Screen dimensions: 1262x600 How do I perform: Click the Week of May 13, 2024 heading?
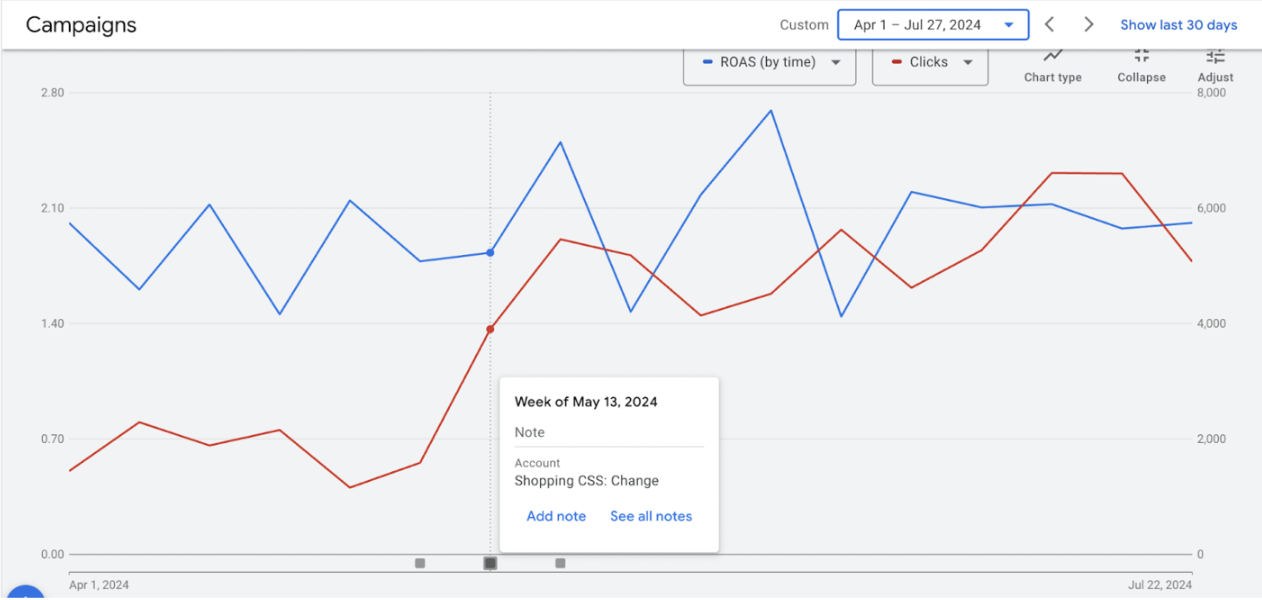[x=586, y=402]
